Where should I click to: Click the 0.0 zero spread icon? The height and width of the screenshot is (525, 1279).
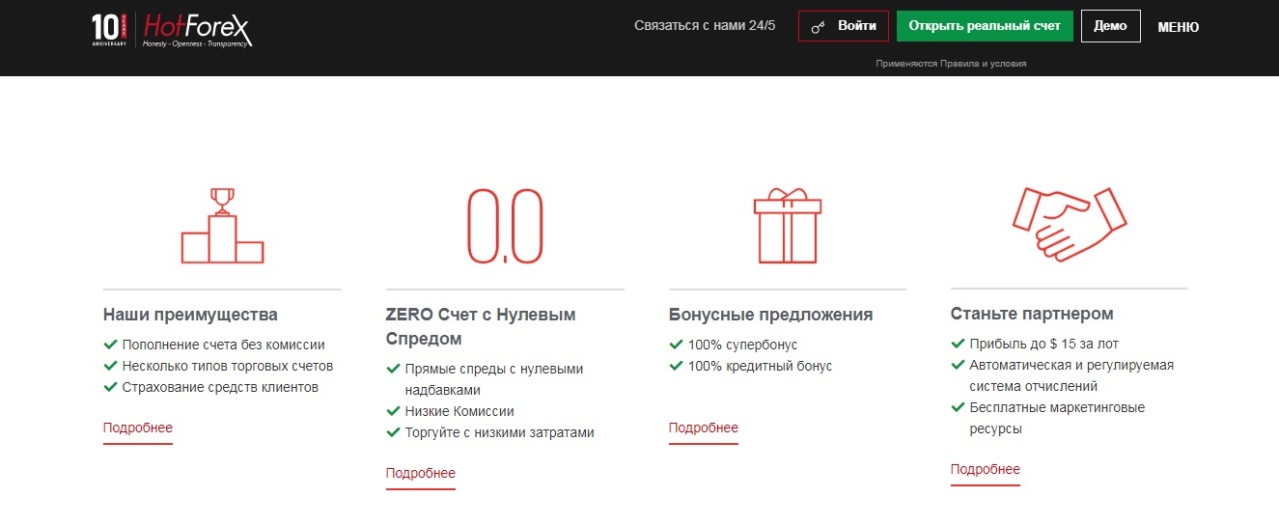(x=505, y=225)
